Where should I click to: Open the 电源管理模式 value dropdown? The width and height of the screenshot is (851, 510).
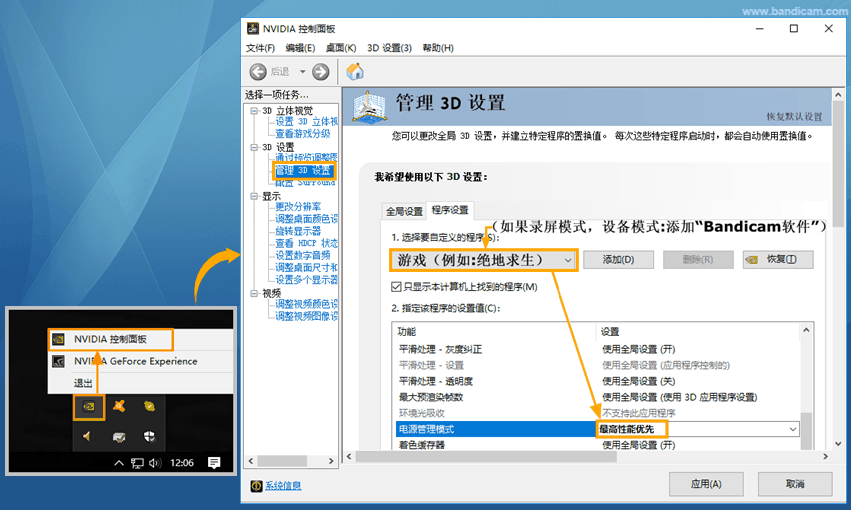(x=793, y=429)
